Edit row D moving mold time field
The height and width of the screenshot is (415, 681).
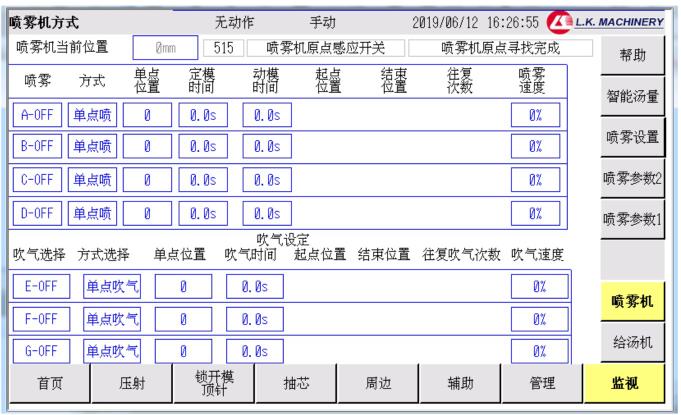point(267,213)
